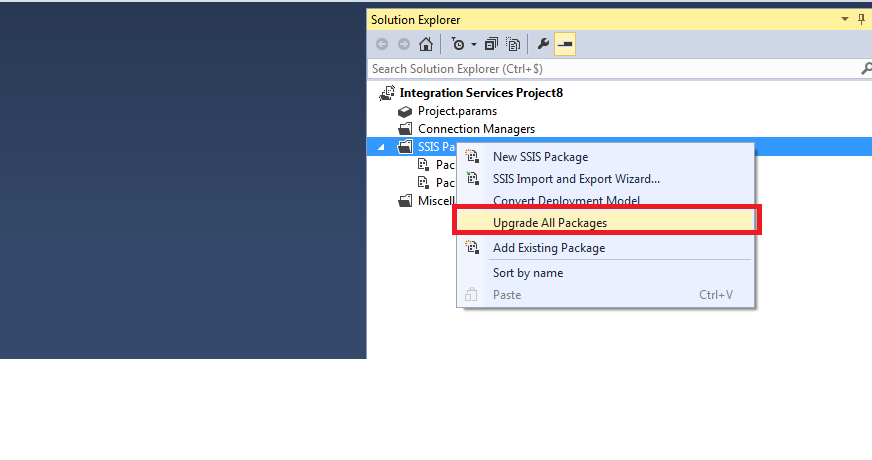Toggle the Show All Files icon
Image resolution: width=872 pixels, height=460 pixels.
[513, 44]
